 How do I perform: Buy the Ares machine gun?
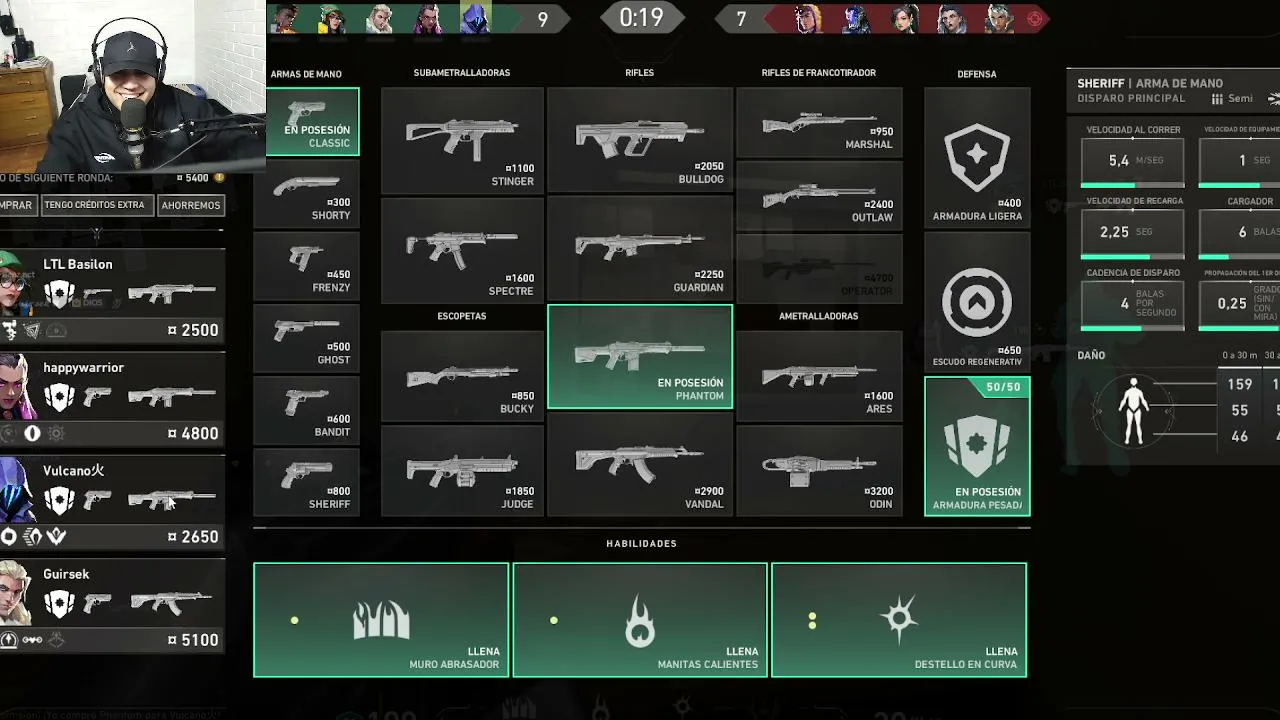pos(819,376)
